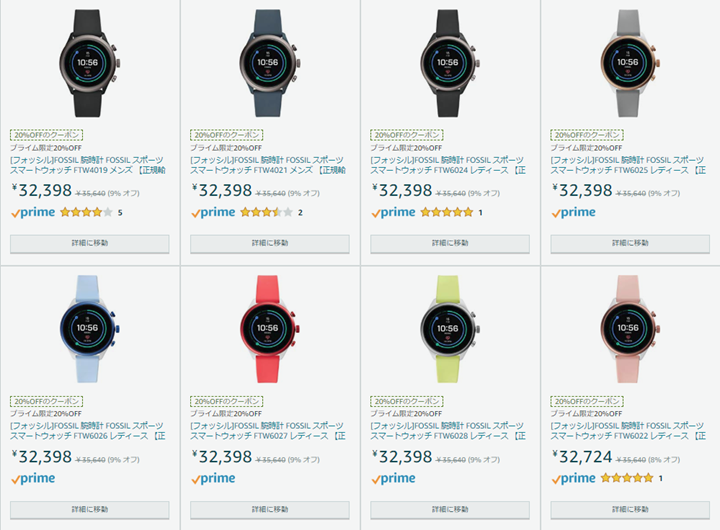Click the star rating of FTW4021 with 2 reviews
Image resolution: width=720 pixels, height=530 pixels.
point(266,212)
